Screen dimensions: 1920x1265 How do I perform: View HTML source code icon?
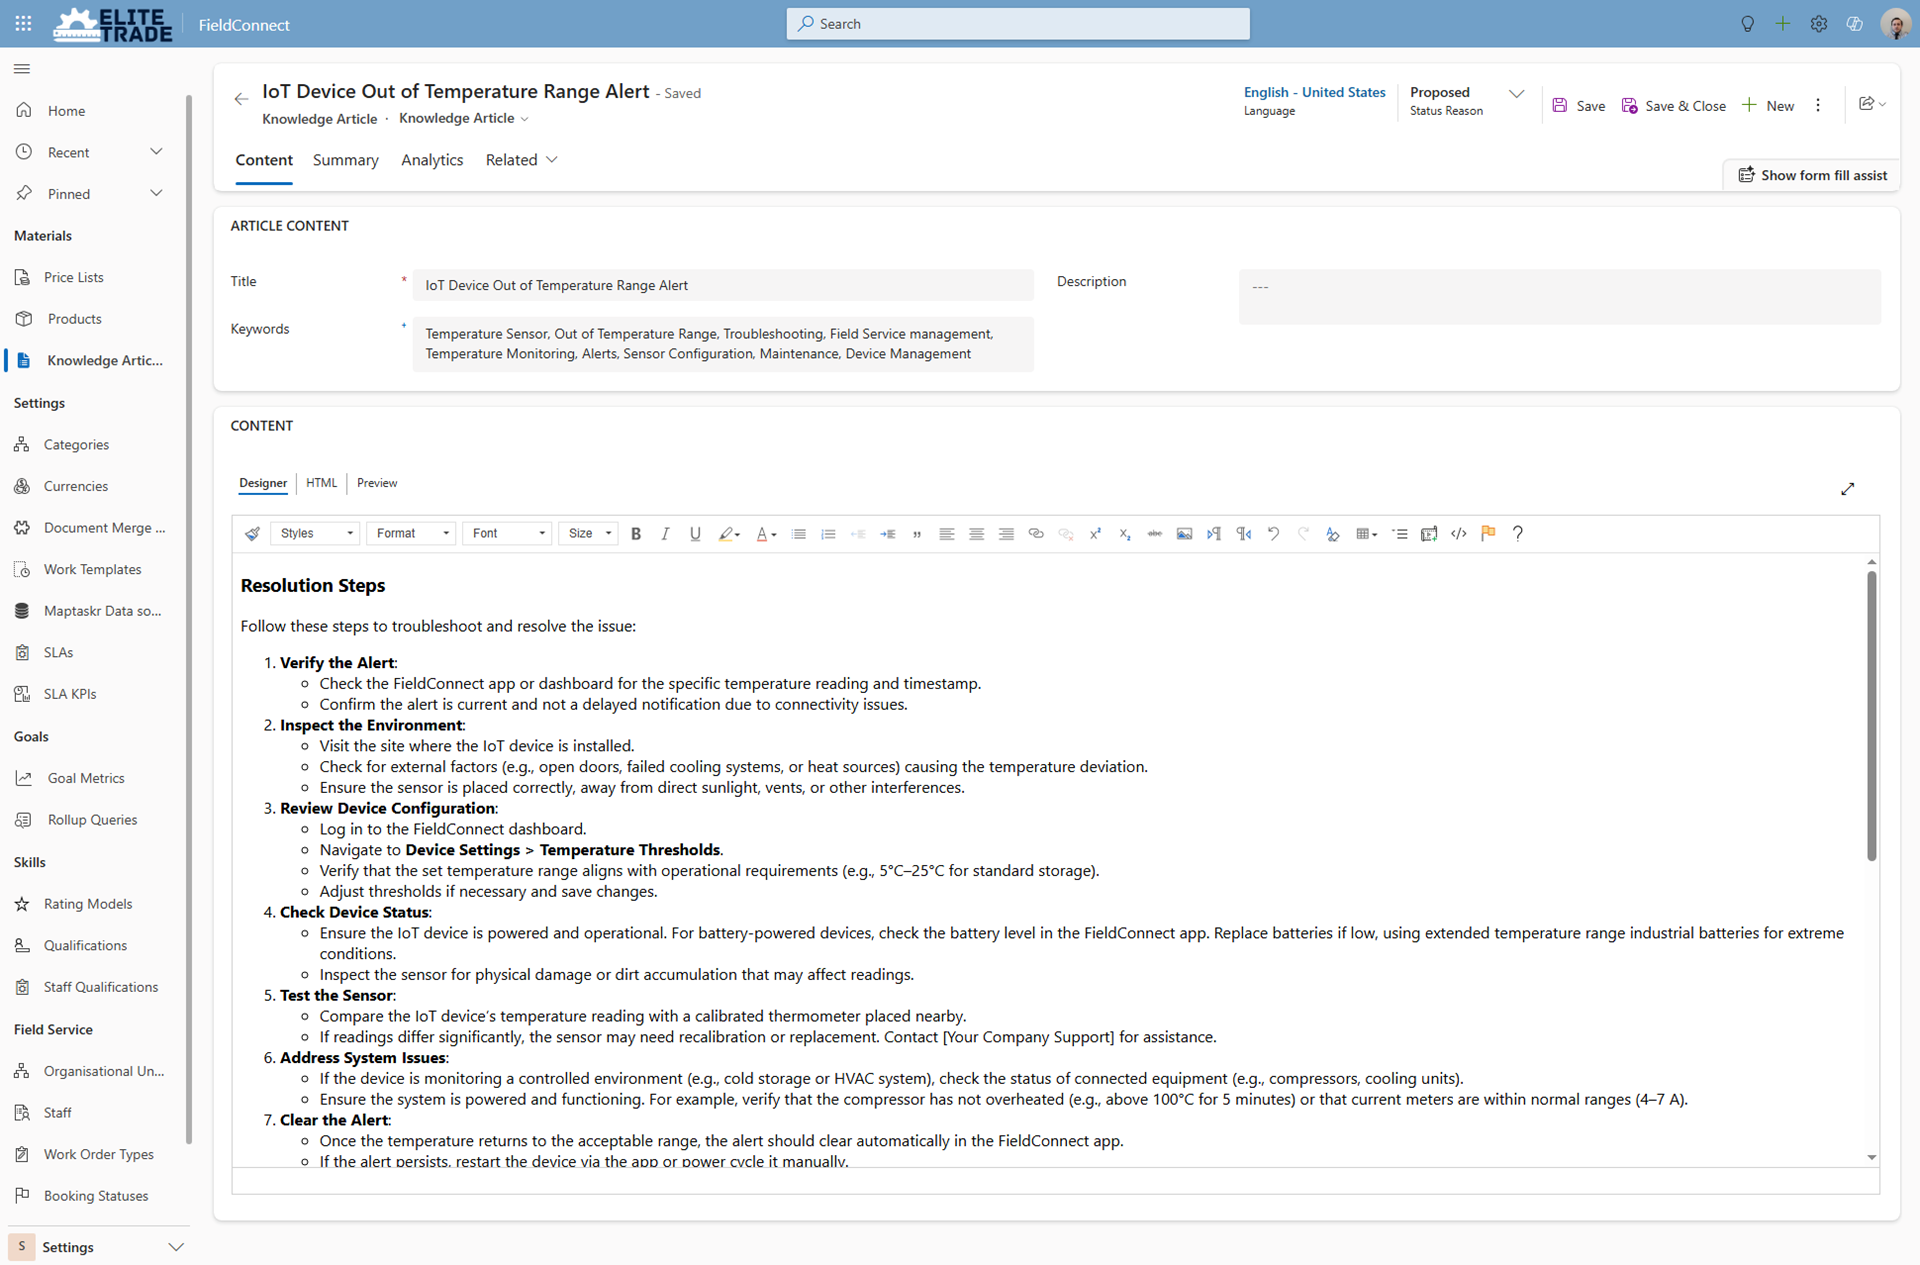pos(1459,534)
